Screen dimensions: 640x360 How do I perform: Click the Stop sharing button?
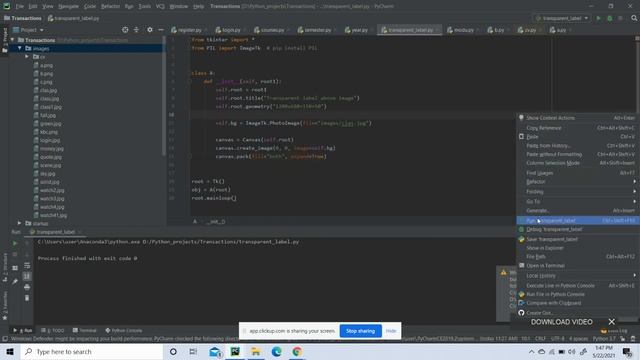pyautogui.click(x=360, y=331)
